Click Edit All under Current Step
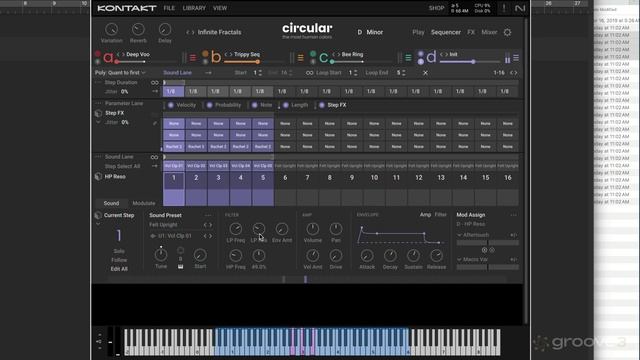 119,269
